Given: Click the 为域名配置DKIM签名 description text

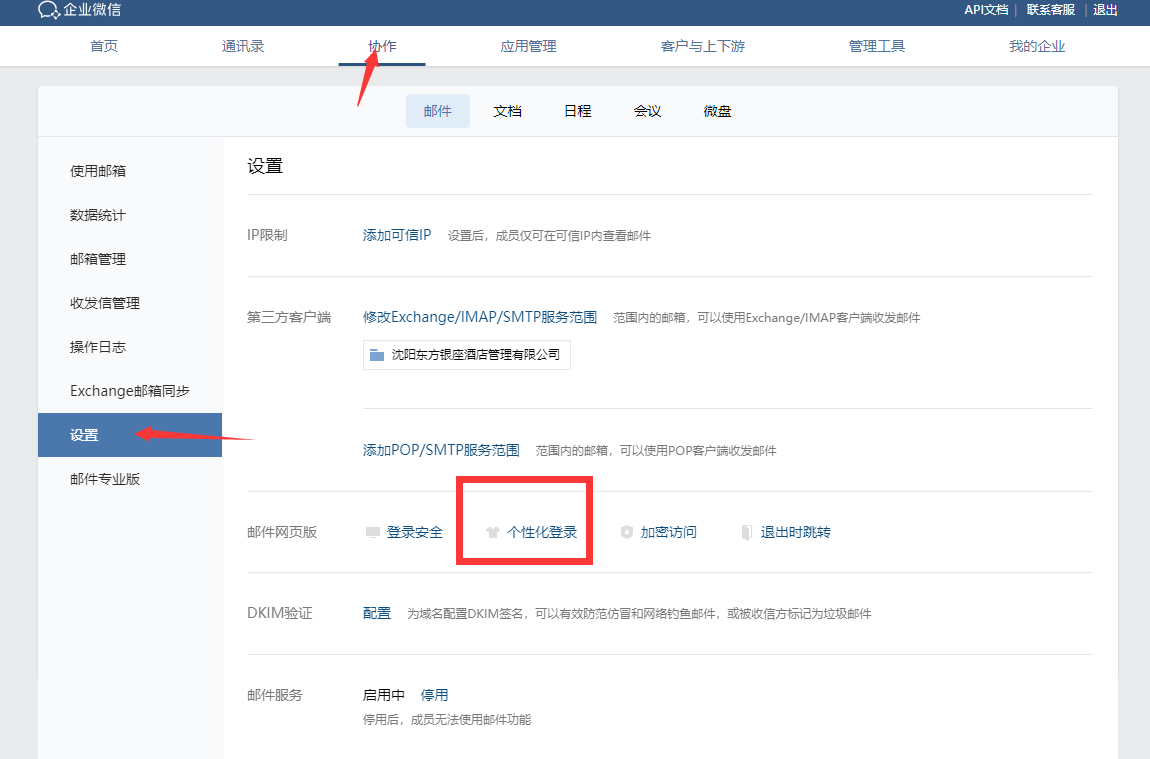Looking at the screenshot, I should (639, 614).
